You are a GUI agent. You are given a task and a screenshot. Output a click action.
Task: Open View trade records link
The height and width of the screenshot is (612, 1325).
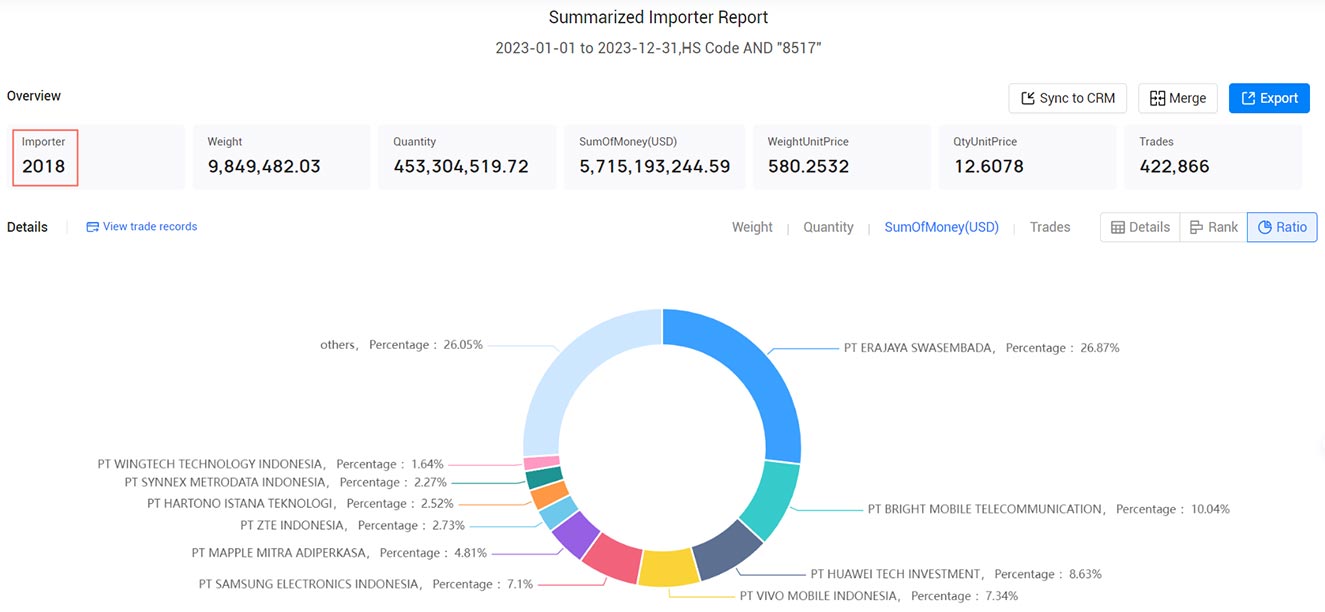(x=142, y=227)
